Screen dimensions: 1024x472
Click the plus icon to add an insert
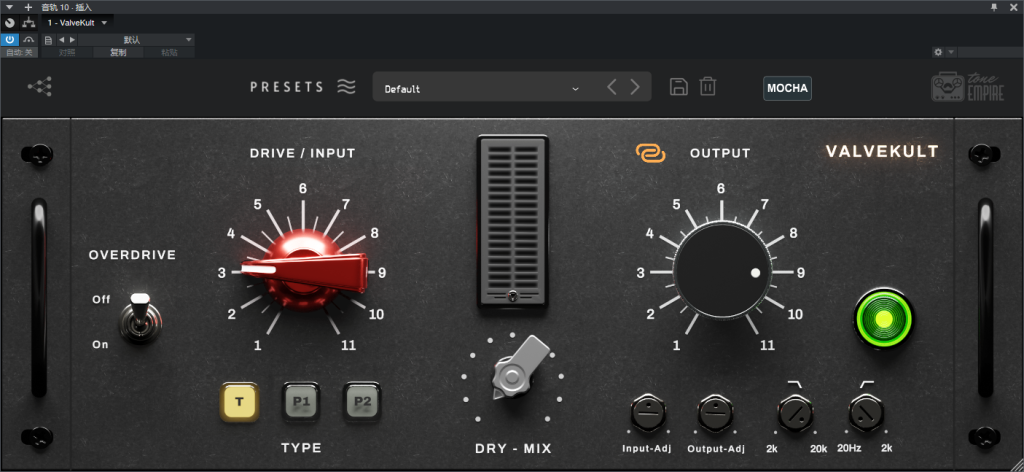tap(28, 7)
